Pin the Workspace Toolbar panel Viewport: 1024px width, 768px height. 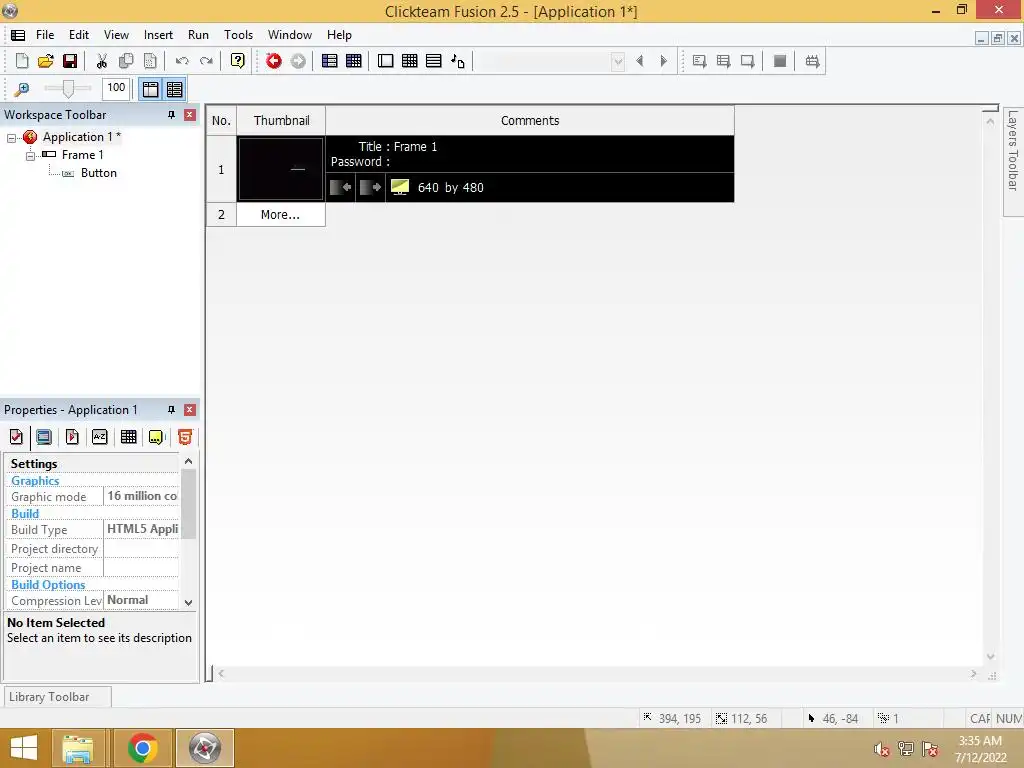coord(171,115)
